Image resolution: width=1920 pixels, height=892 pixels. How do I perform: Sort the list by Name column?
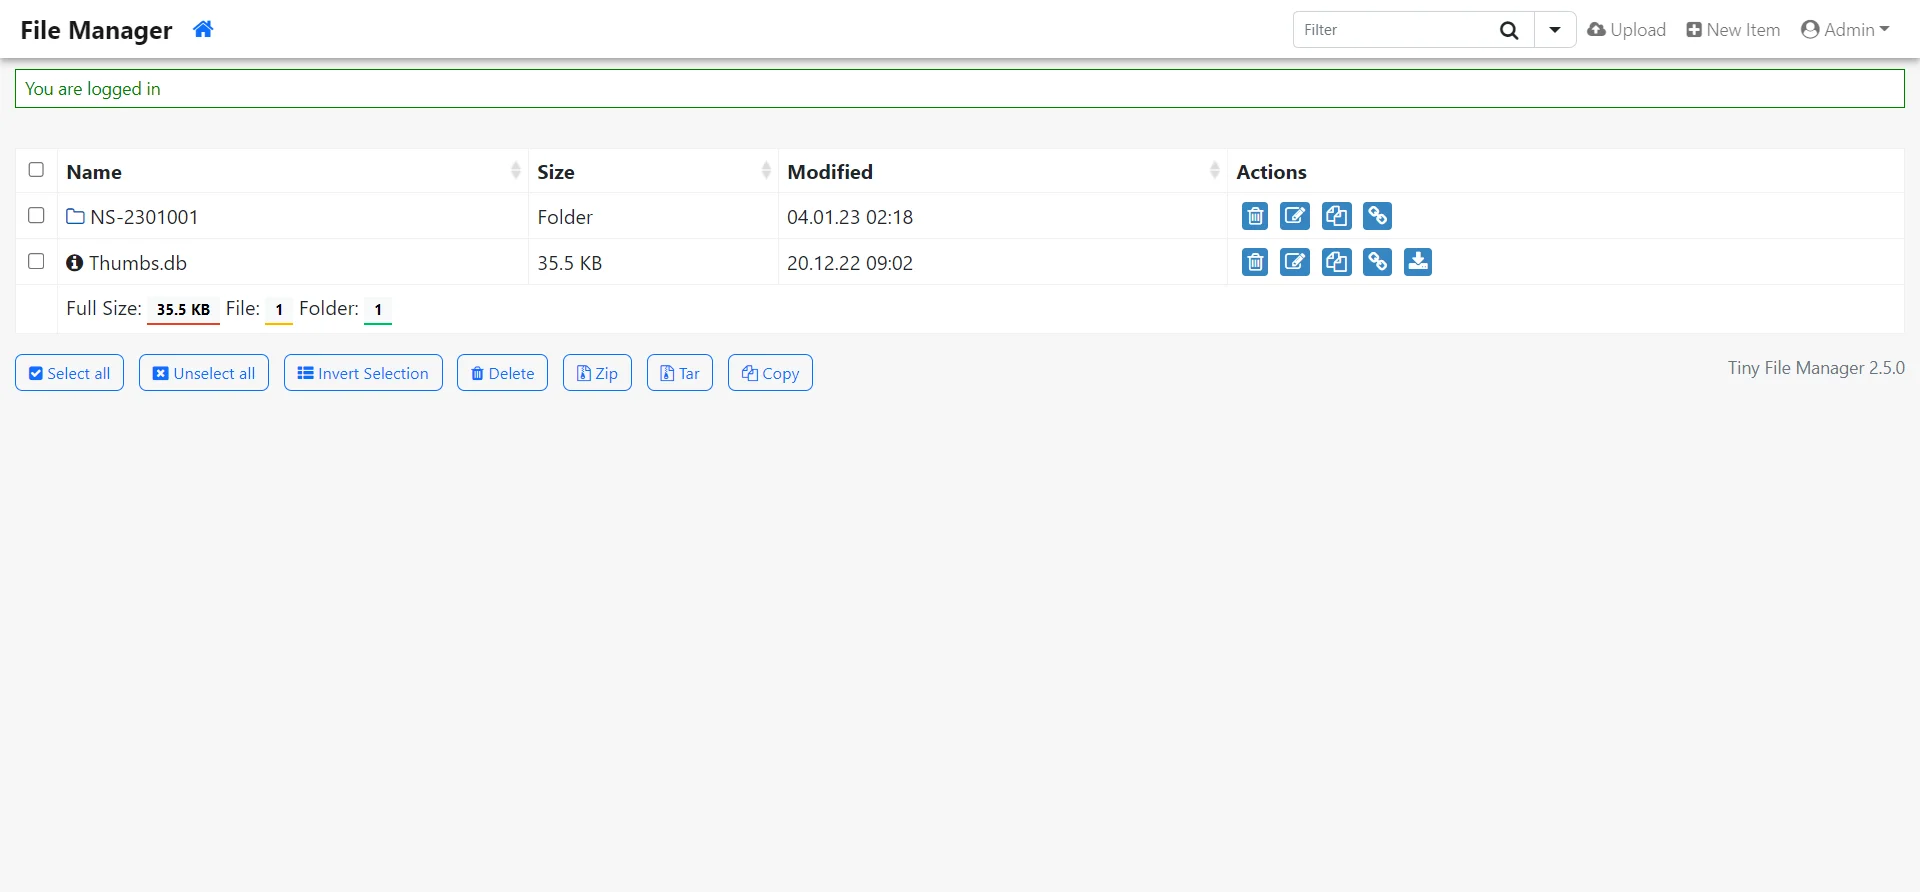(x=94, y=172)
